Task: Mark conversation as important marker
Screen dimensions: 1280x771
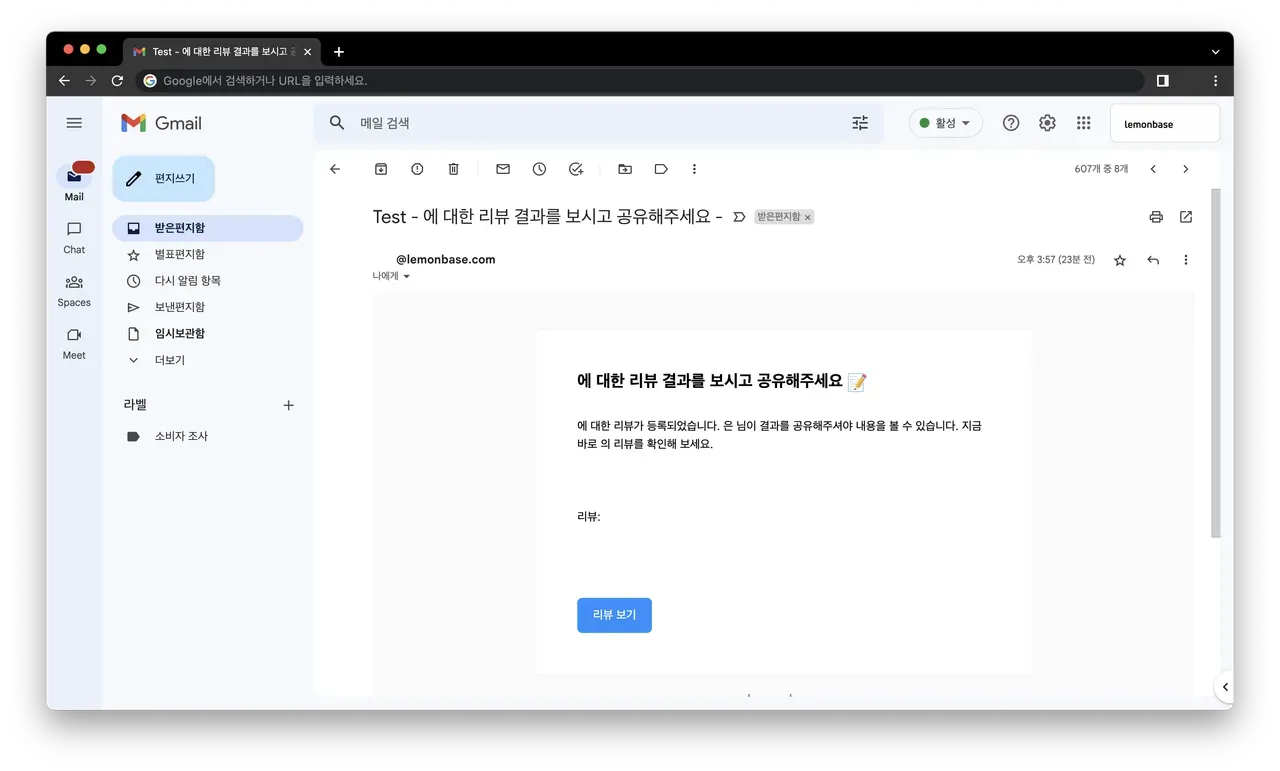Action: click(739, 217)
